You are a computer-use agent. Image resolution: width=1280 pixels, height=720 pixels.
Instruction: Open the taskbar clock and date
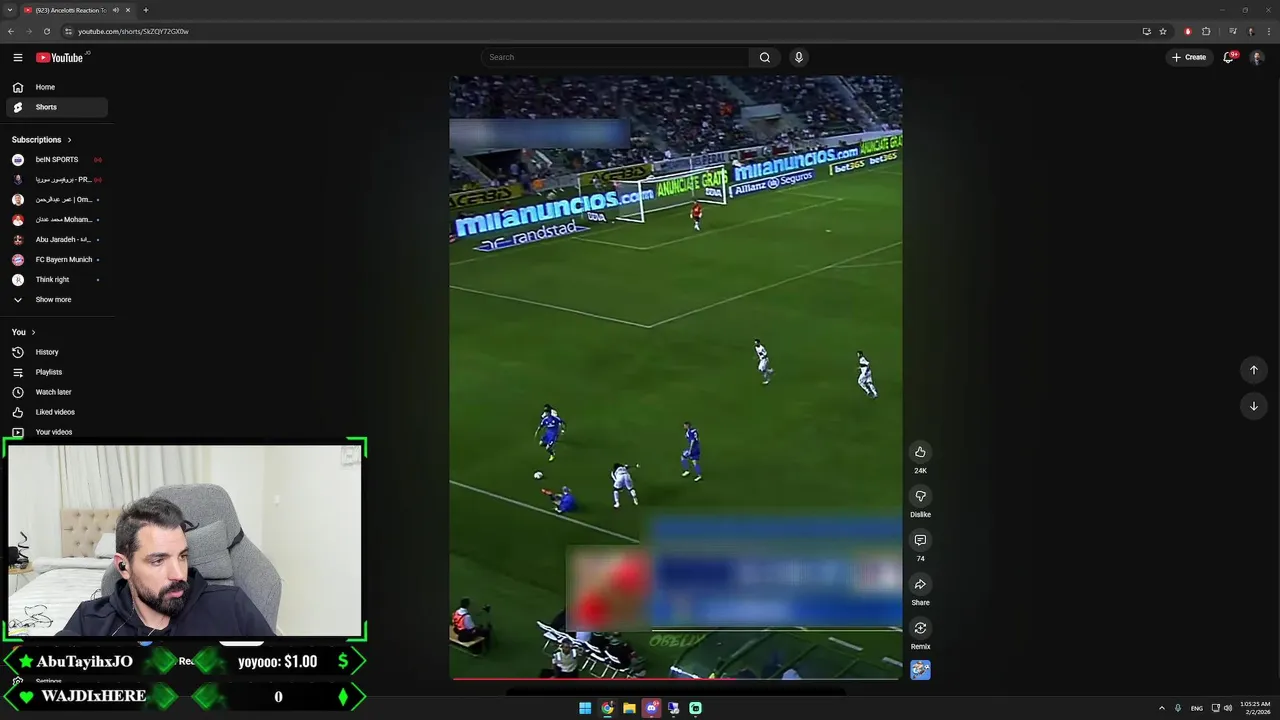(1255, 708)
